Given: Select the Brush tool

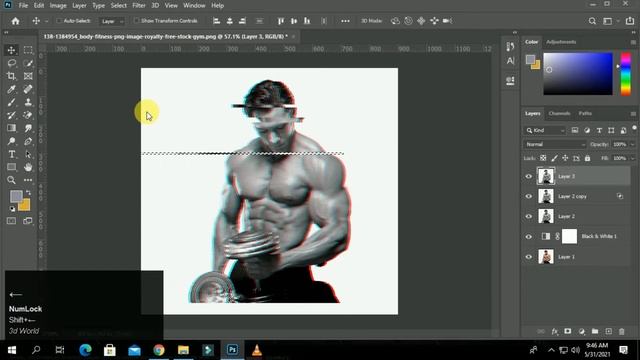Looking at the screenshot, I should tap(11, 102).
